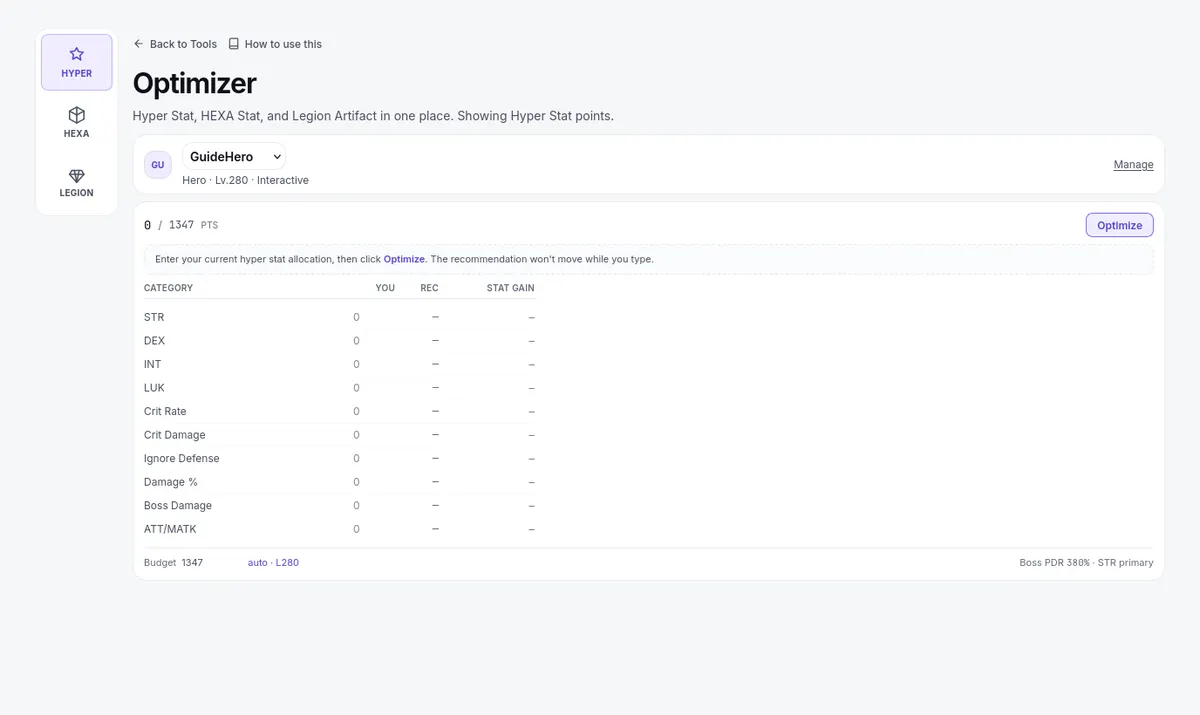This screenshot has height=715, width=1200.
Task: Click the Damage % label
Action: click(170, 482)
